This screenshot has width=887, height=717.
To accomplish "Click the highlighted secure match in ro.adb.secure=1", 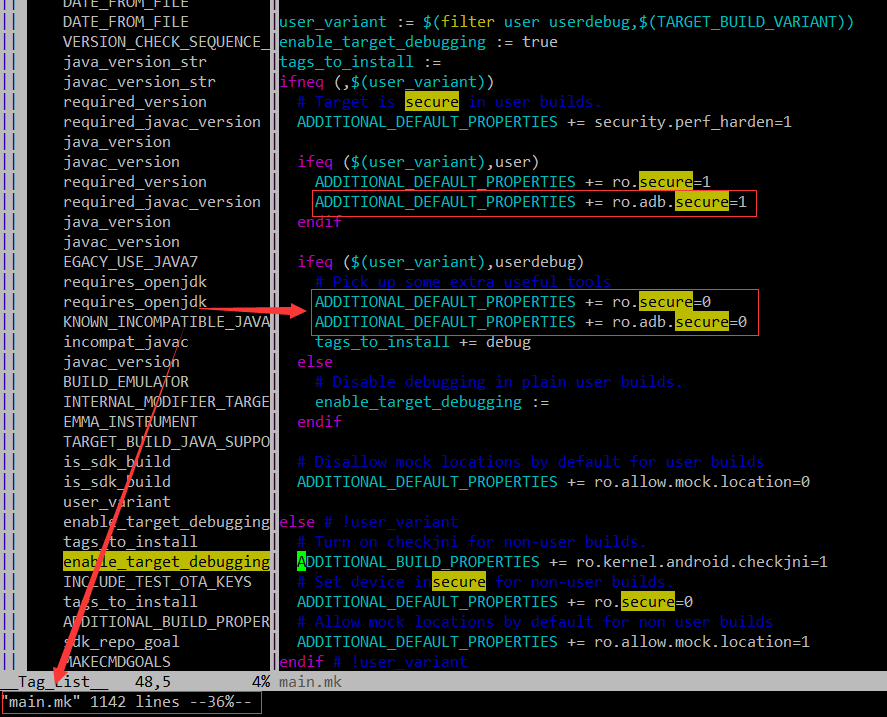I will pyautogui.click(x=701, y=202).
